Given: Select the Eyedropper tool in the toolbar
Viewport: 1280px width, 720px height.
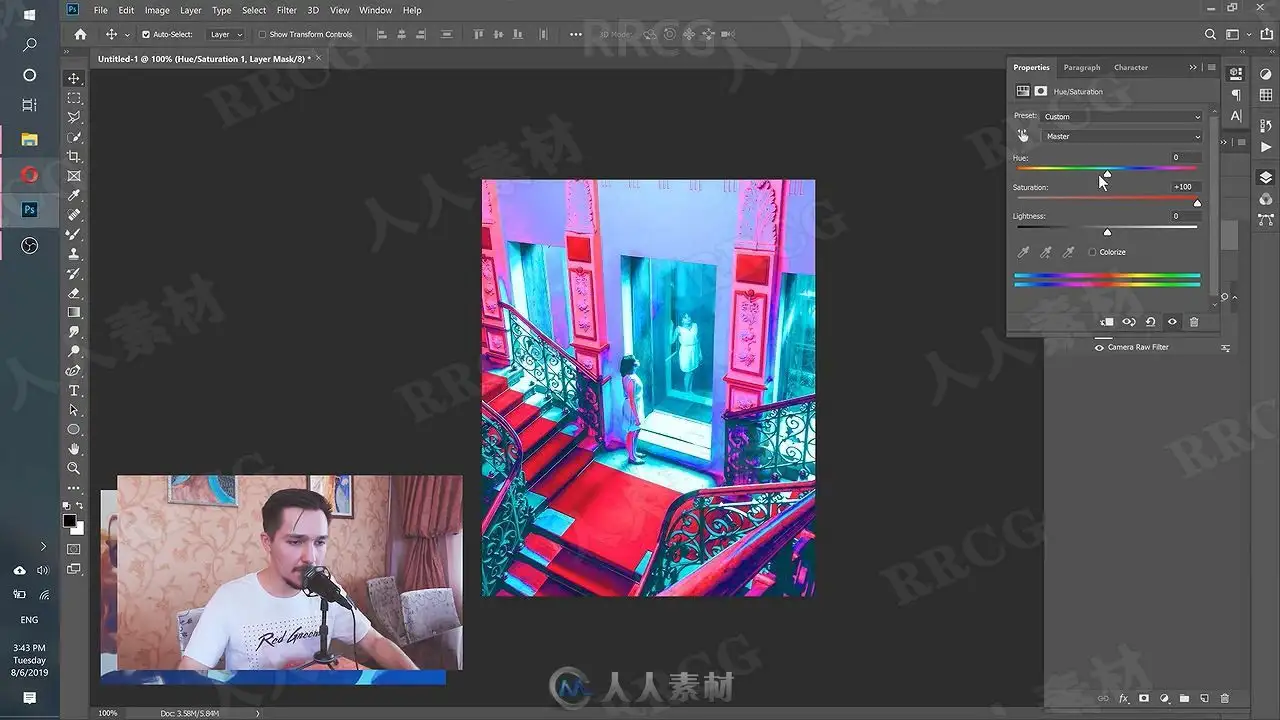Looking at the screenshot, I should click(x=74, y=195).
